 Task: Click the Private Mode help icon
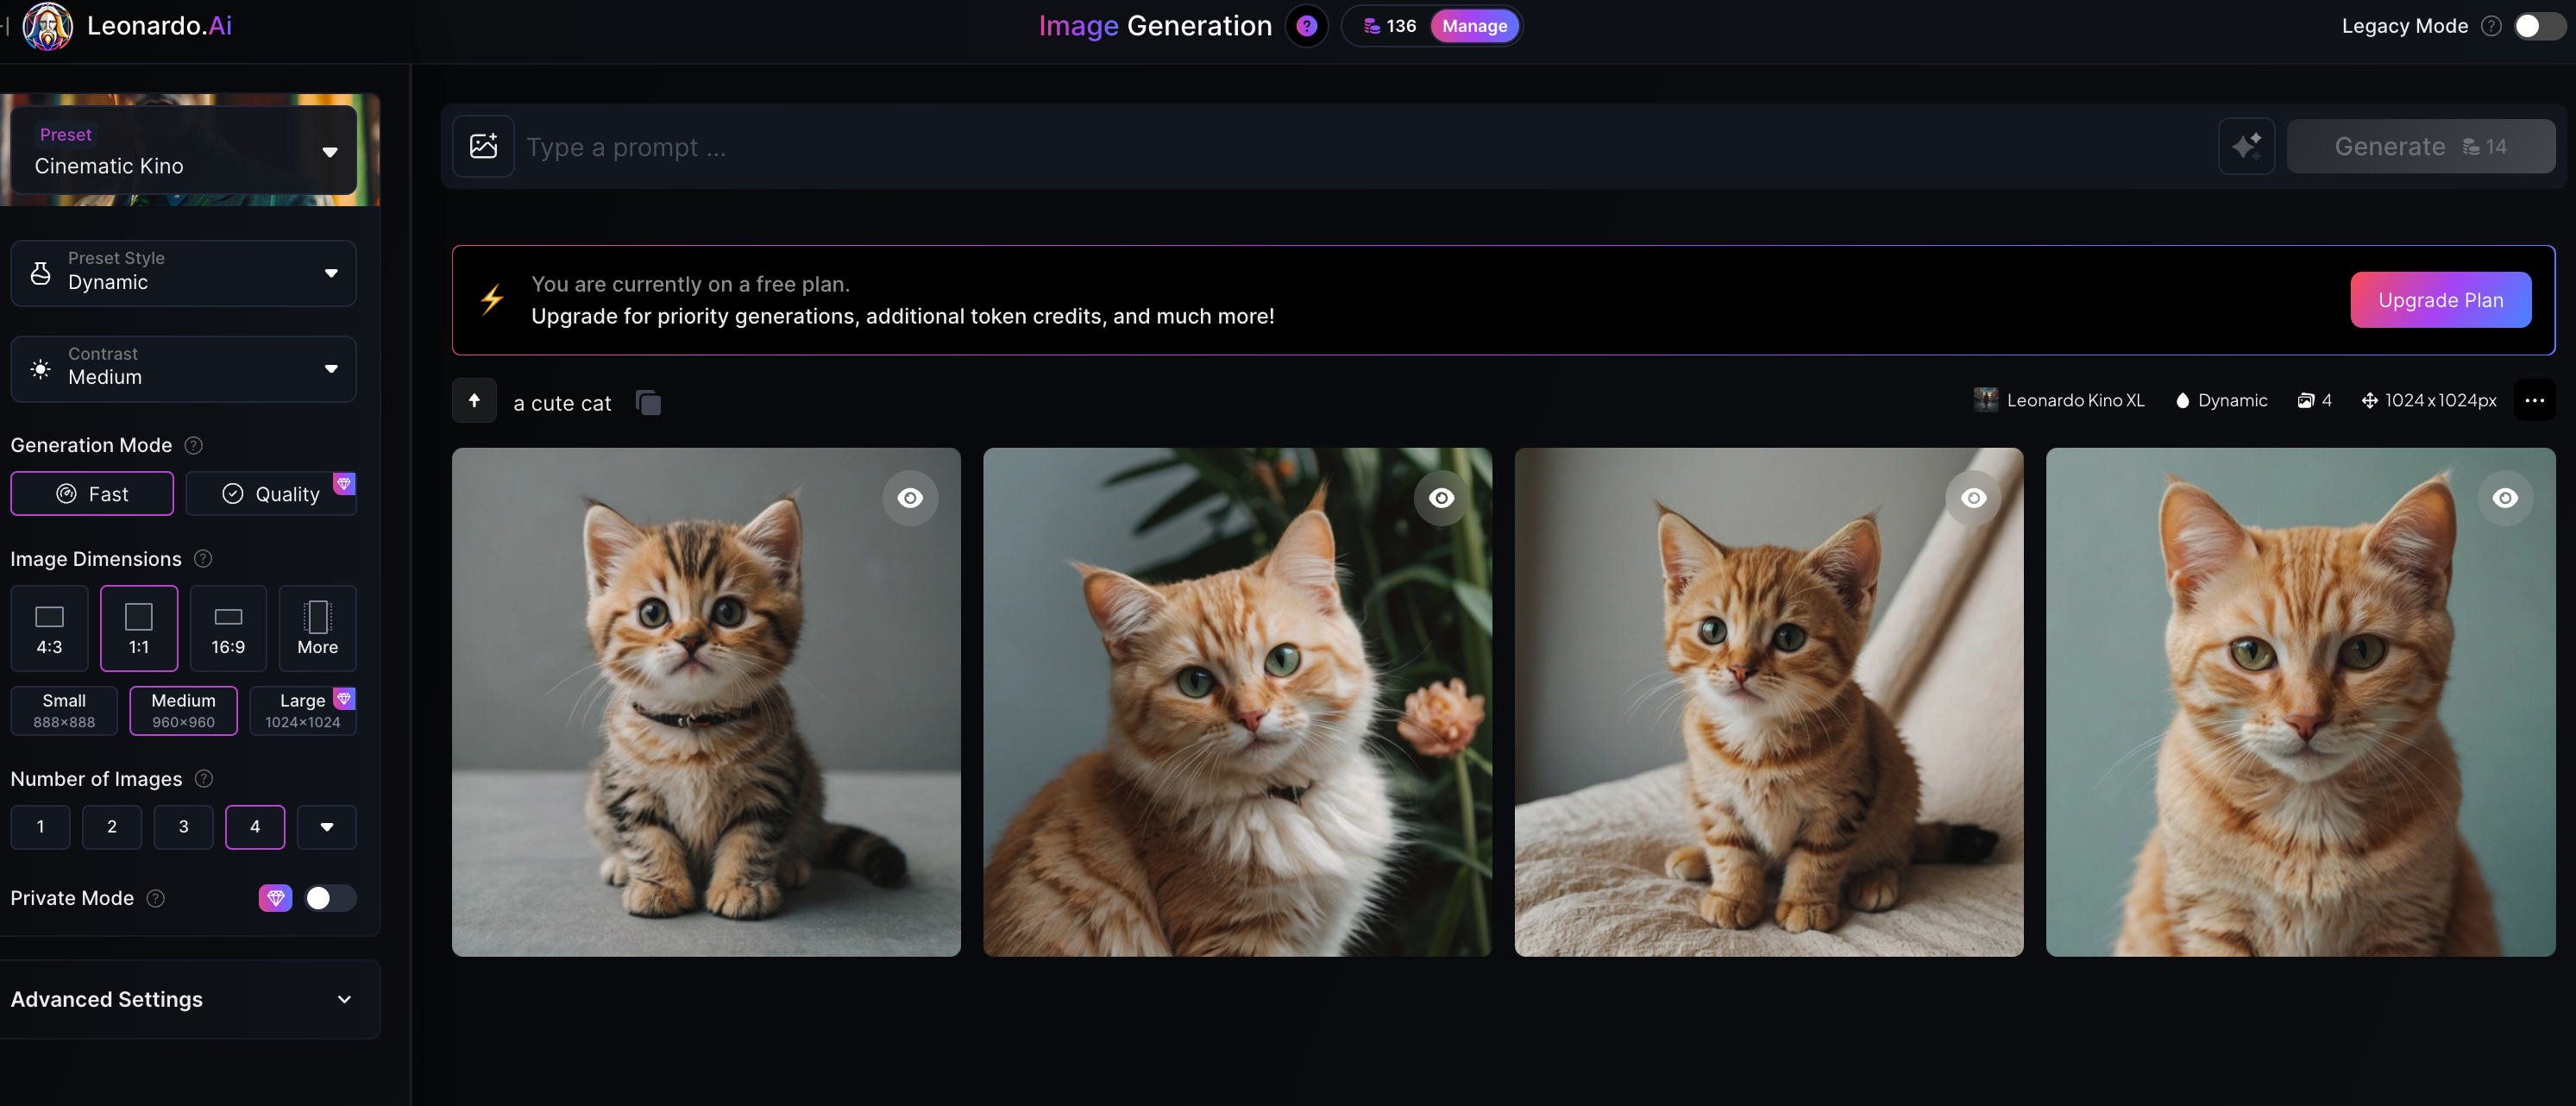pos(156,898)
